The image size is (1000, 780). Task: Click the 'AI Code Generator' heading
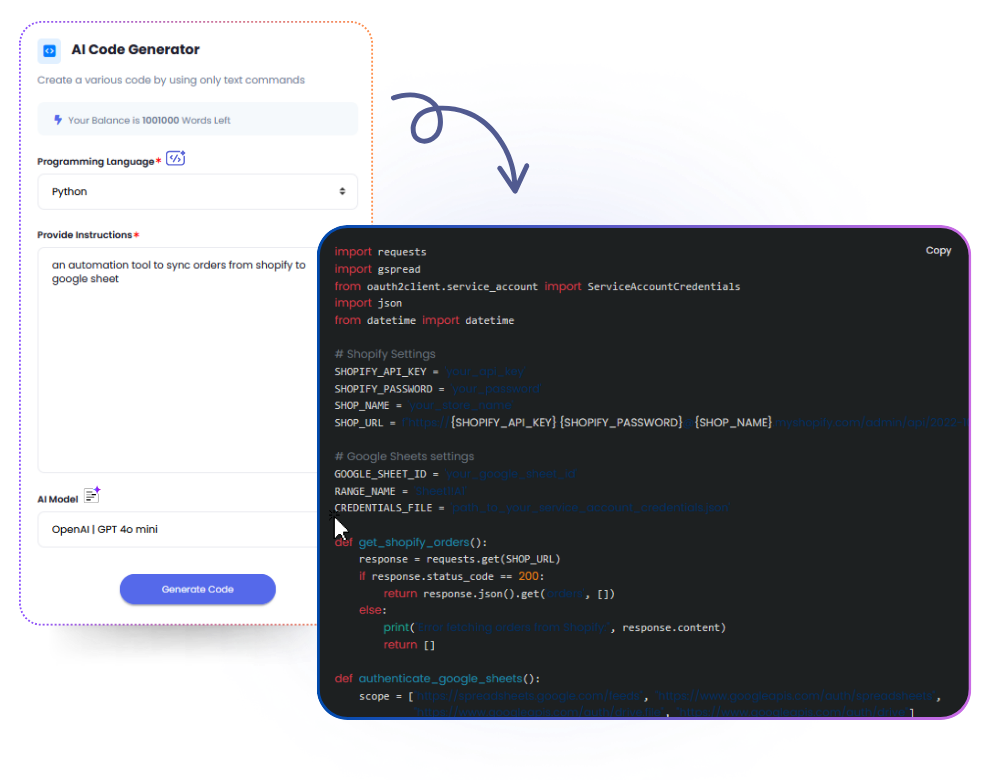click(x=135, y=50)
